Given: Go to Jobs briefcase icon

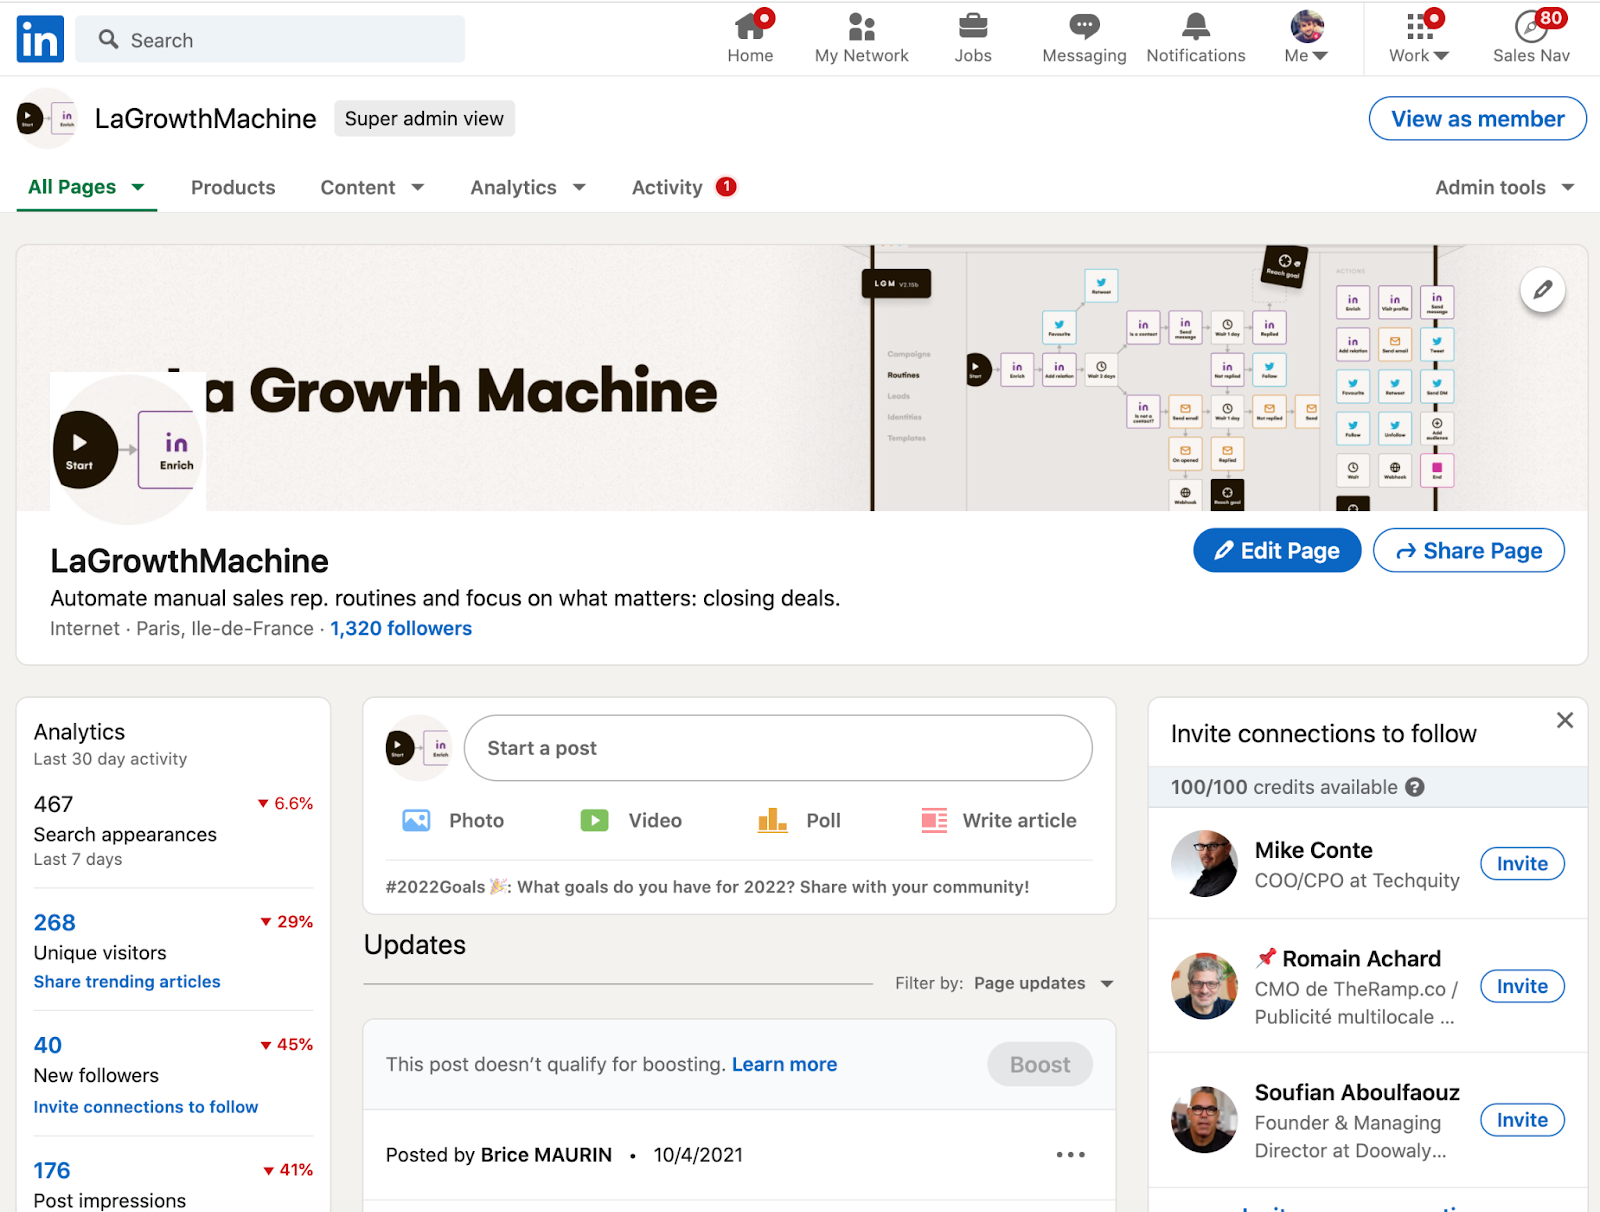Looking at the screenshot, I should (x=973, y=26).
